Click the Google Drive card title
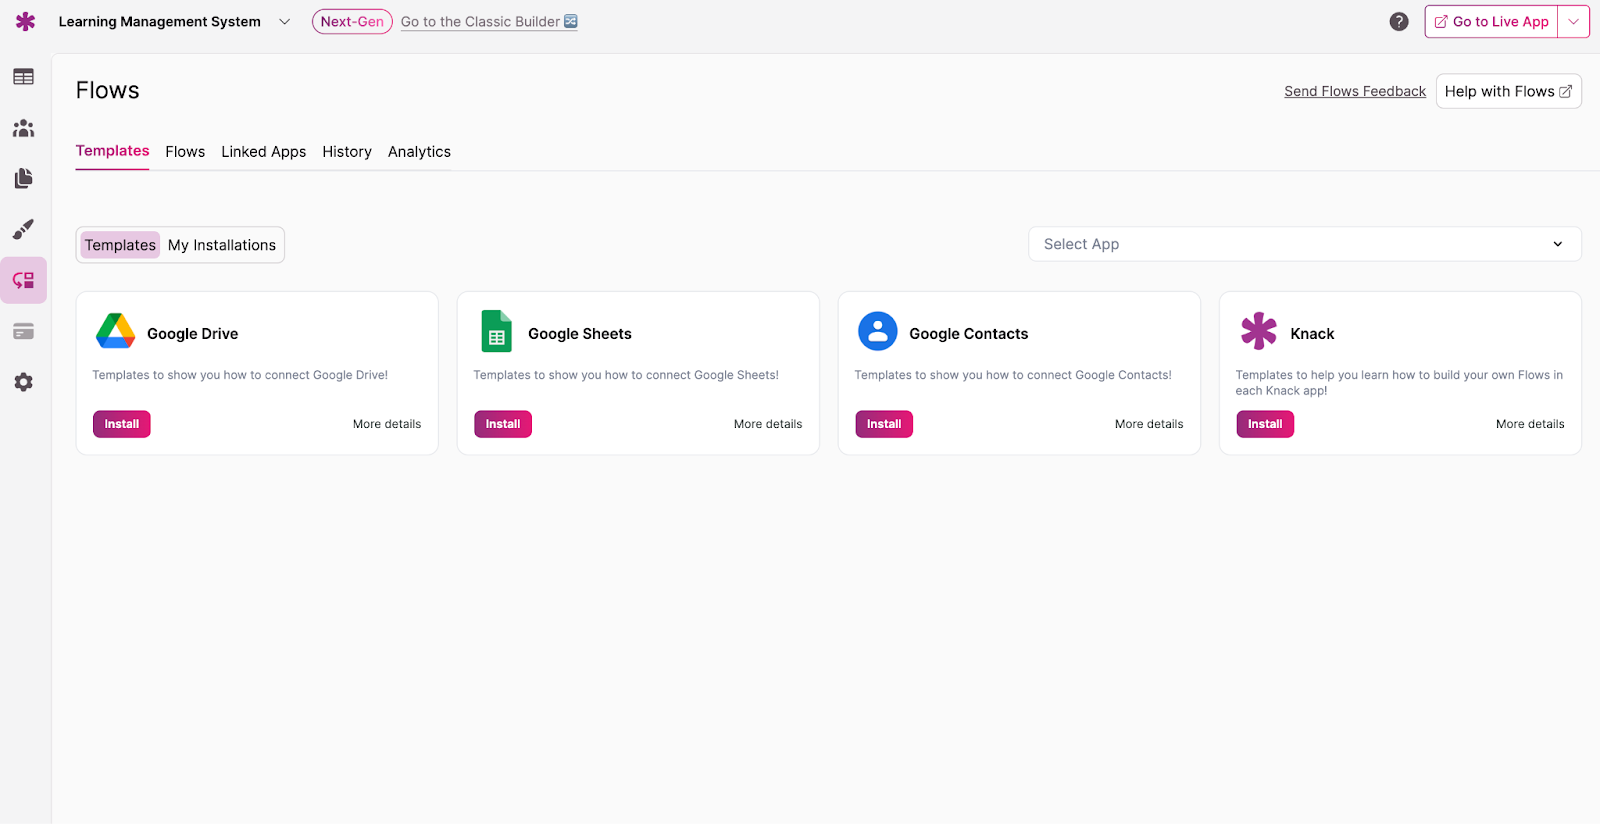The height and width of the screenshot is (824, 1600). click(x=193, y=334)
